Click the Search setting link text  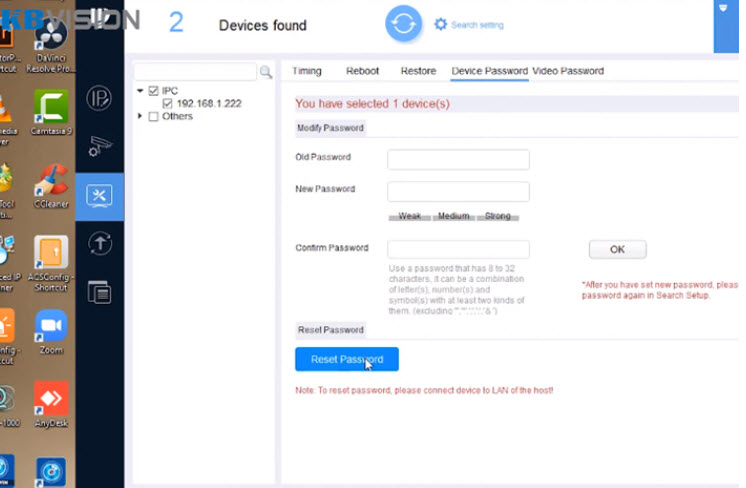(x=477, y=25)
